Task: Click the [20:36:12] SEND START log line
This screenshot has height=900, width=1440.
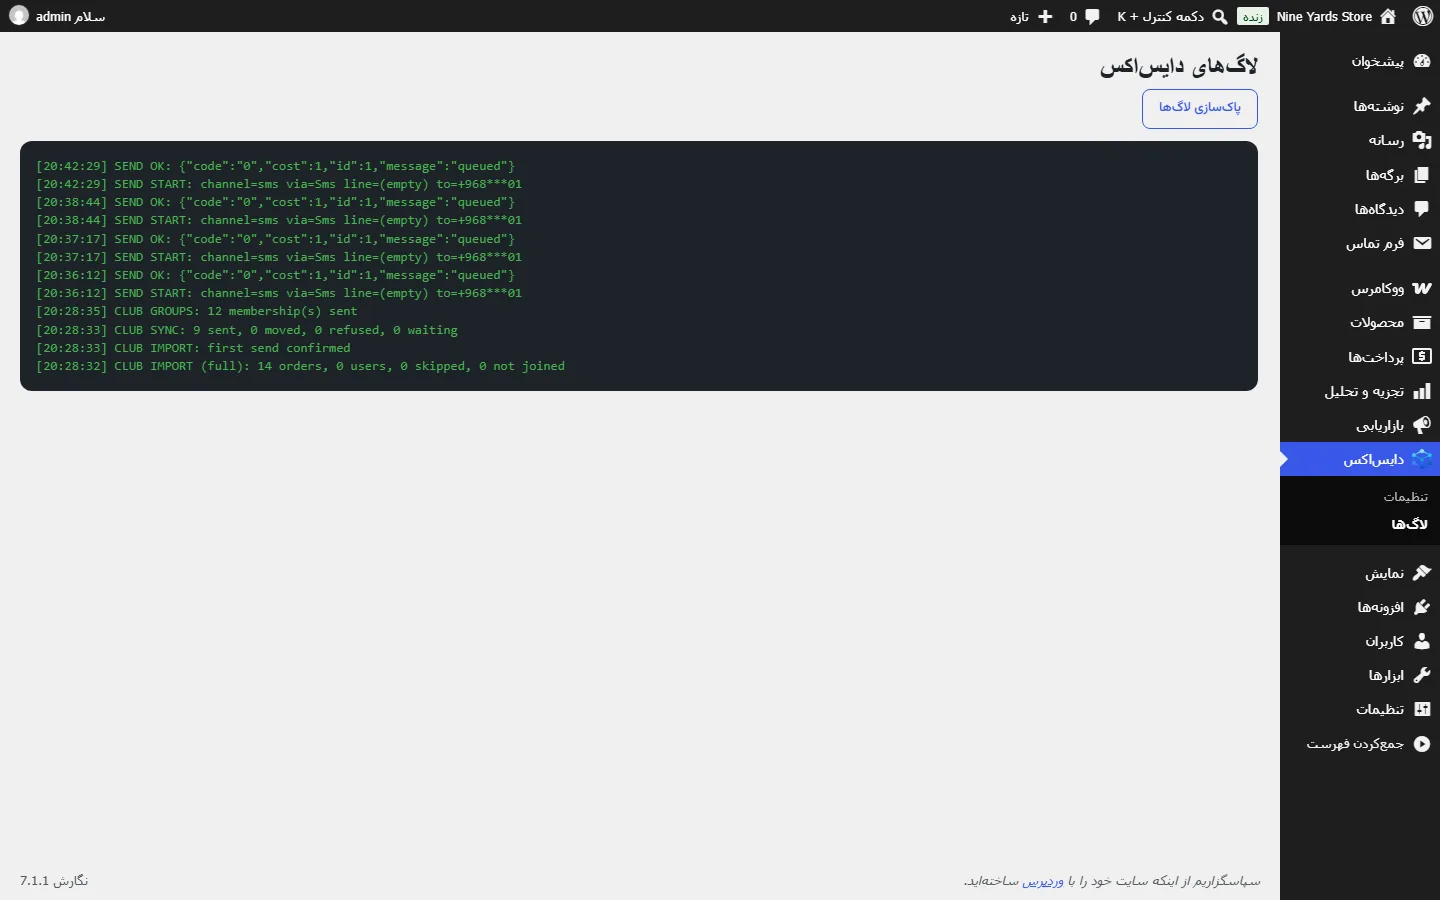Action: 279,293
